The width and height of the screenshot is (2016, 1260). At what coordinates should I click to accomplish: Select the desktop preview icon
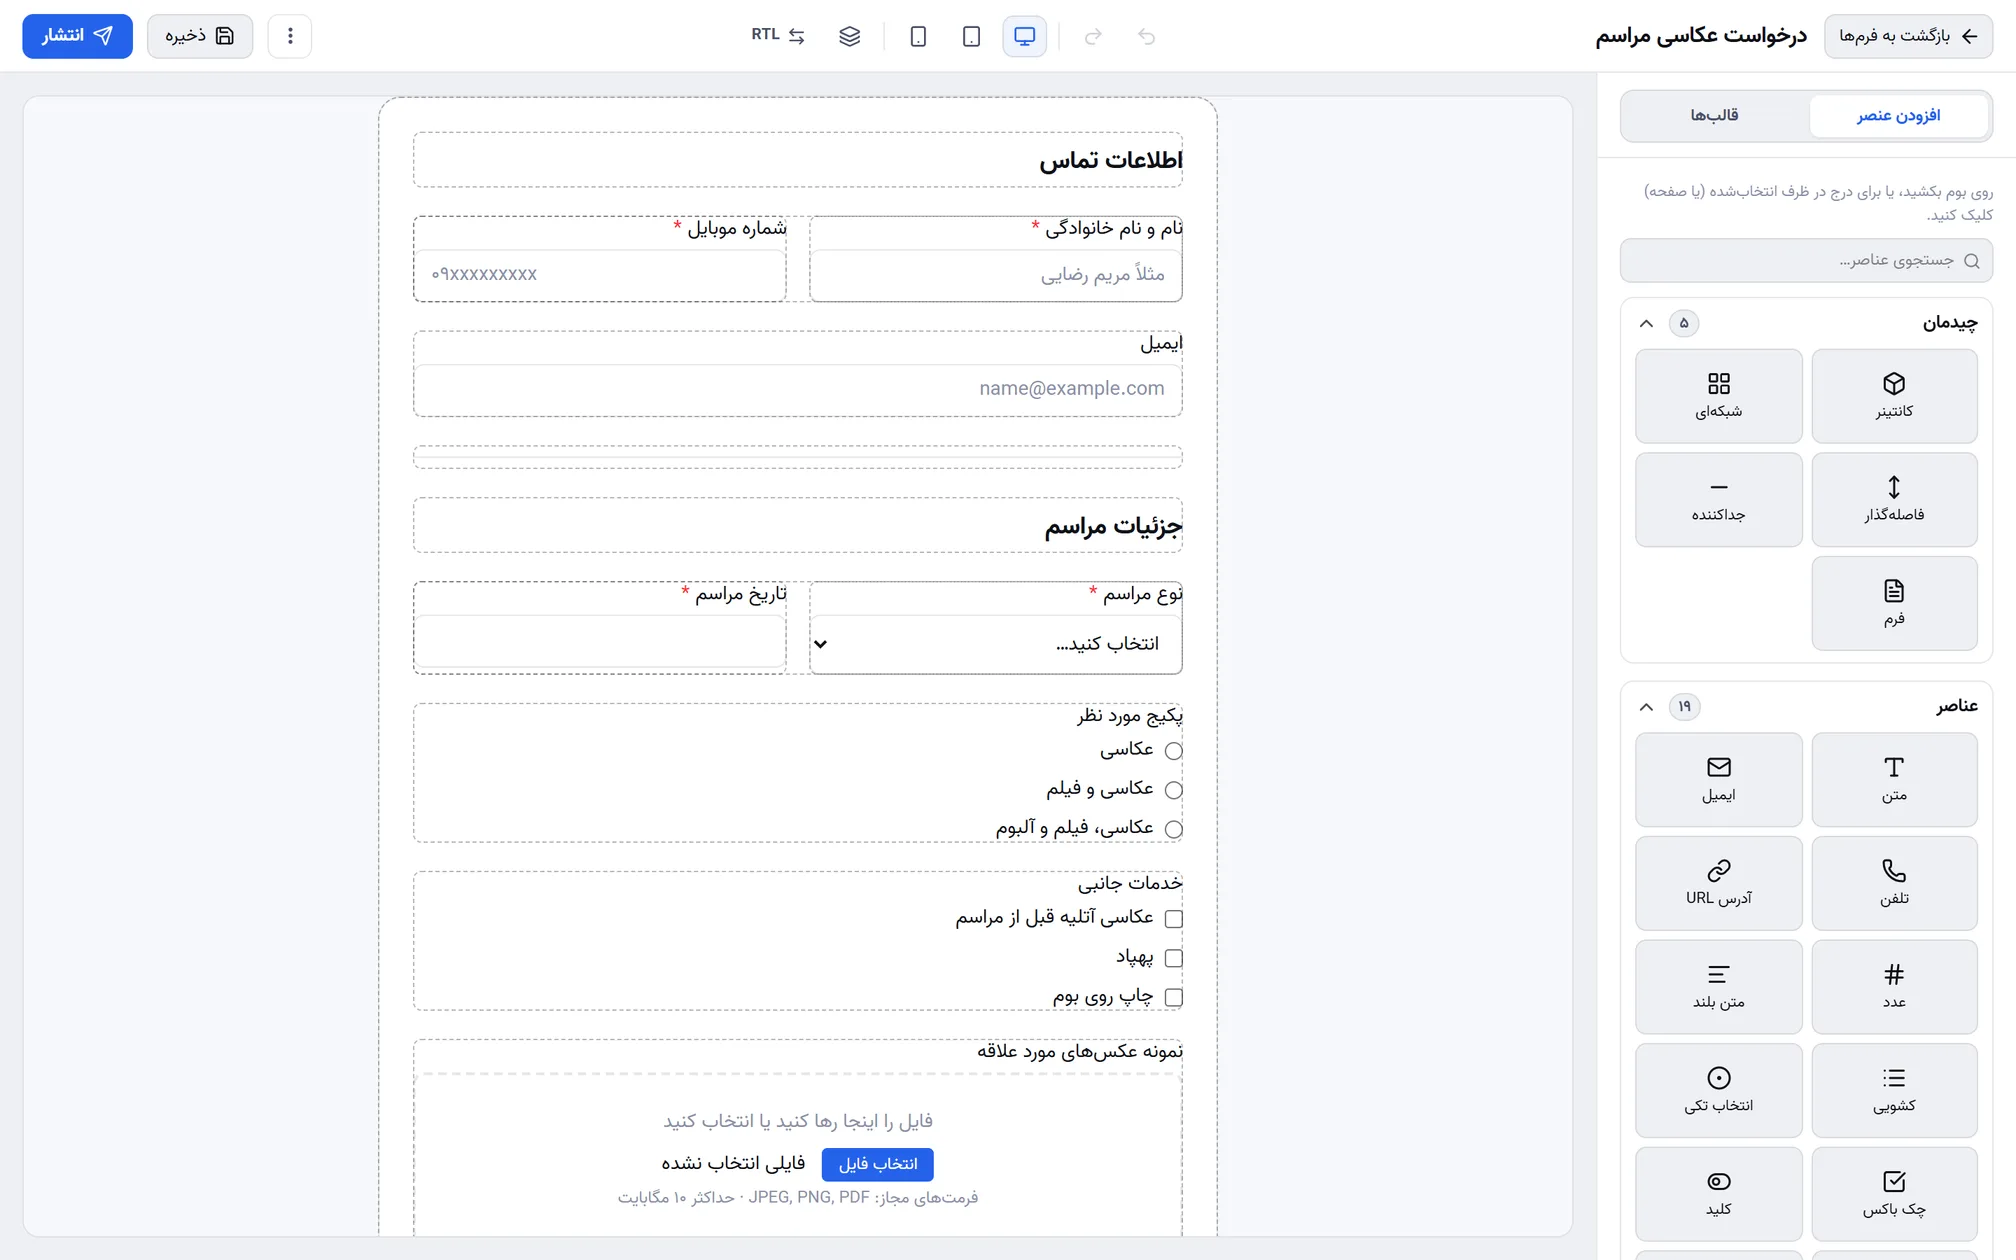(x=1024, y=36)
